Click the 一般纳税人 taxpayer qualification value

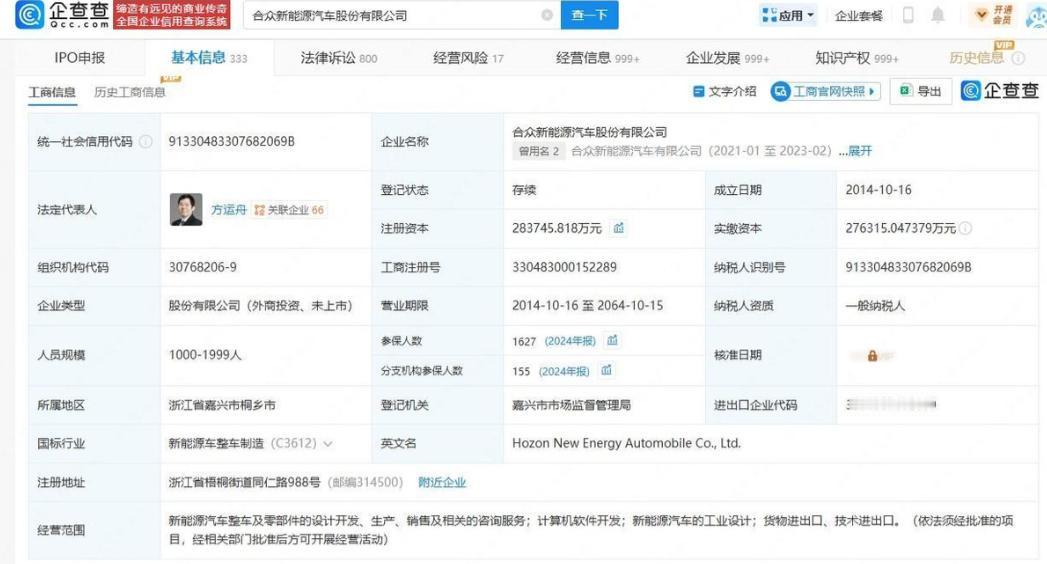point(875,306)
